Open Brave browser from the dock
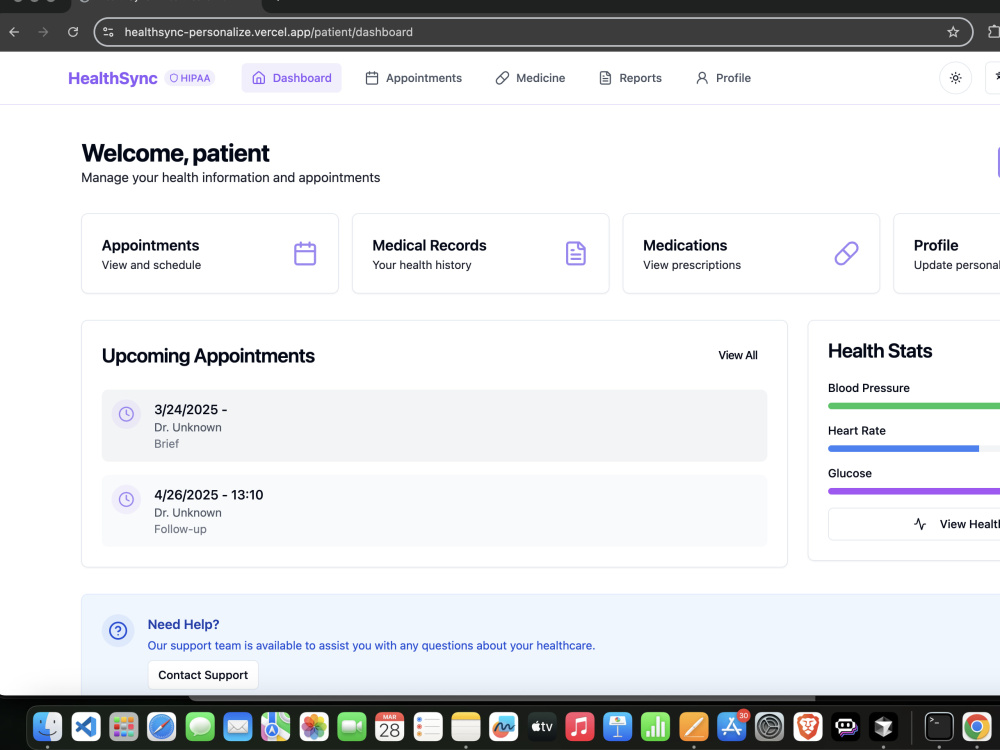 tap(808, 727)
